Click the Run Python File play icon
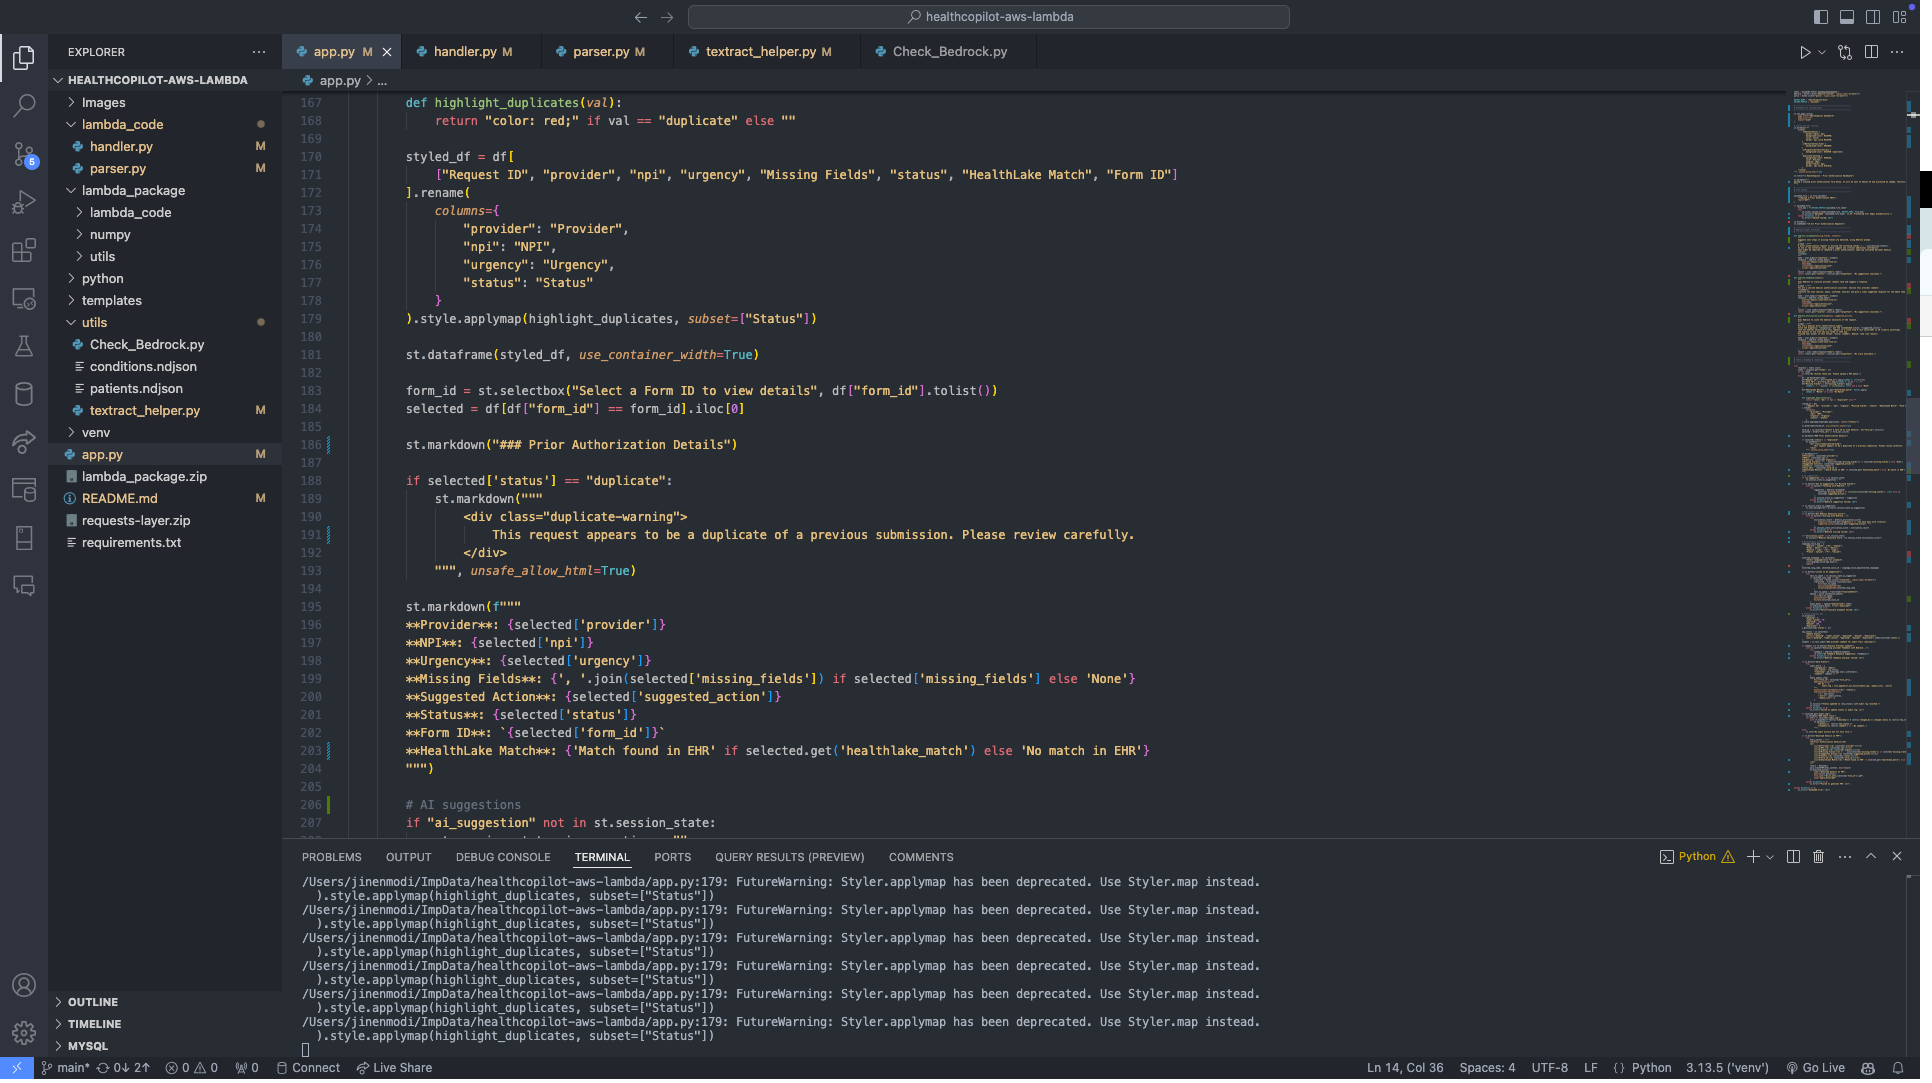Screen dimensions: 1932x1083 (x=1804, y=52)
